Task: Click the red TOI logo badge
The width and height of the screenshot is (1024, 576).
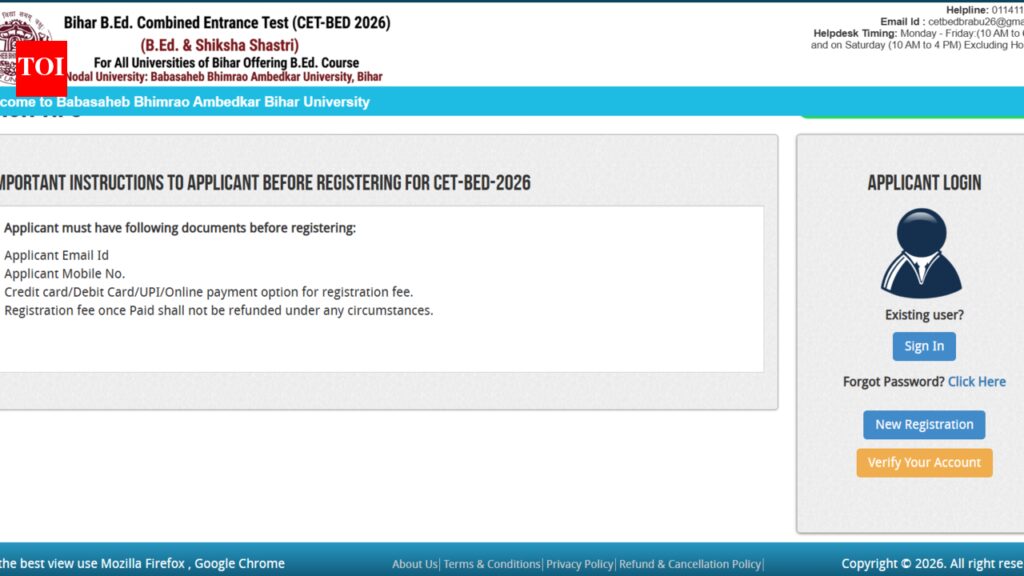Action: pos(41,68)
